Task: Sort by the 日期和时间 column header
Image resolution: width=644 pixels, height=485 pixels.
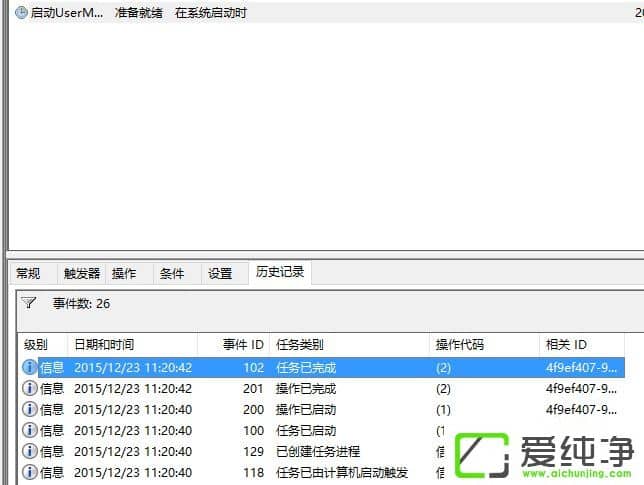Action: click(132, 344)
